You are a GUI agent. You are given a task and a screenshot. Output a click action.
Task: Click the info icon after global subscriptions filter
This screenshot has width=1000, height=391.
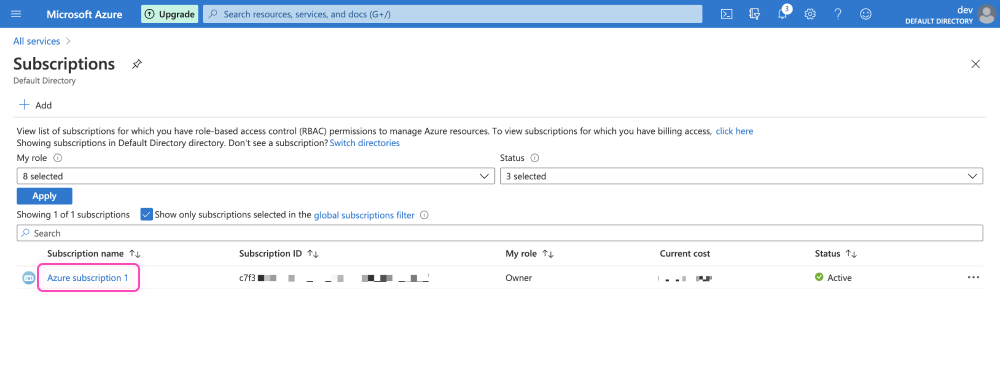pyautogui.click(x=424, y=215)
